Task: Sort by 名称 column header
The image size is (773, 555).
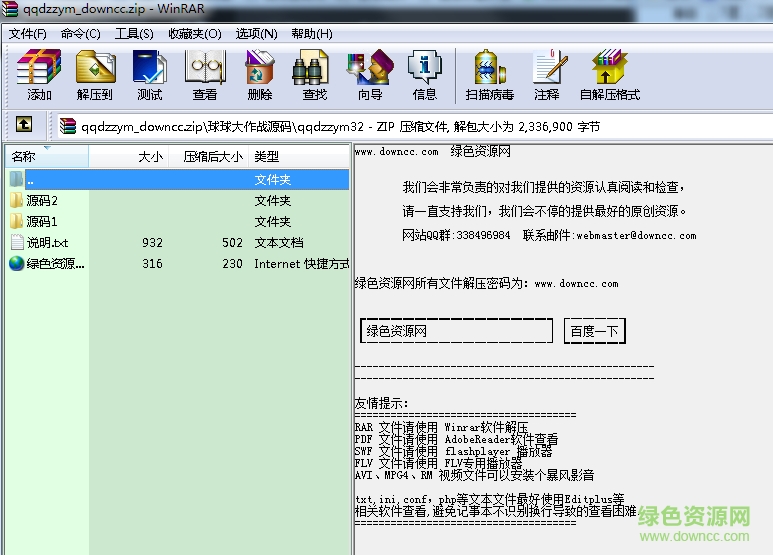Action: tap(47, 157)
